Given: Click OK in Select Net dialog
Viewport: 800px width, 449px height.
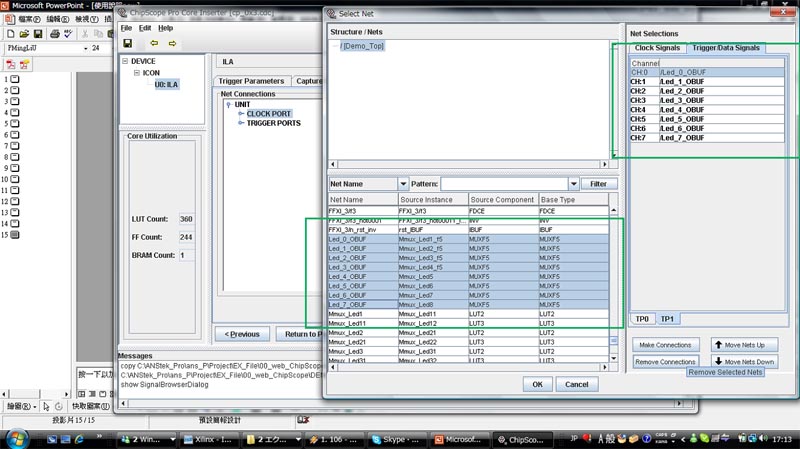Looking at the screenshot, I should [x=537, y=384].
